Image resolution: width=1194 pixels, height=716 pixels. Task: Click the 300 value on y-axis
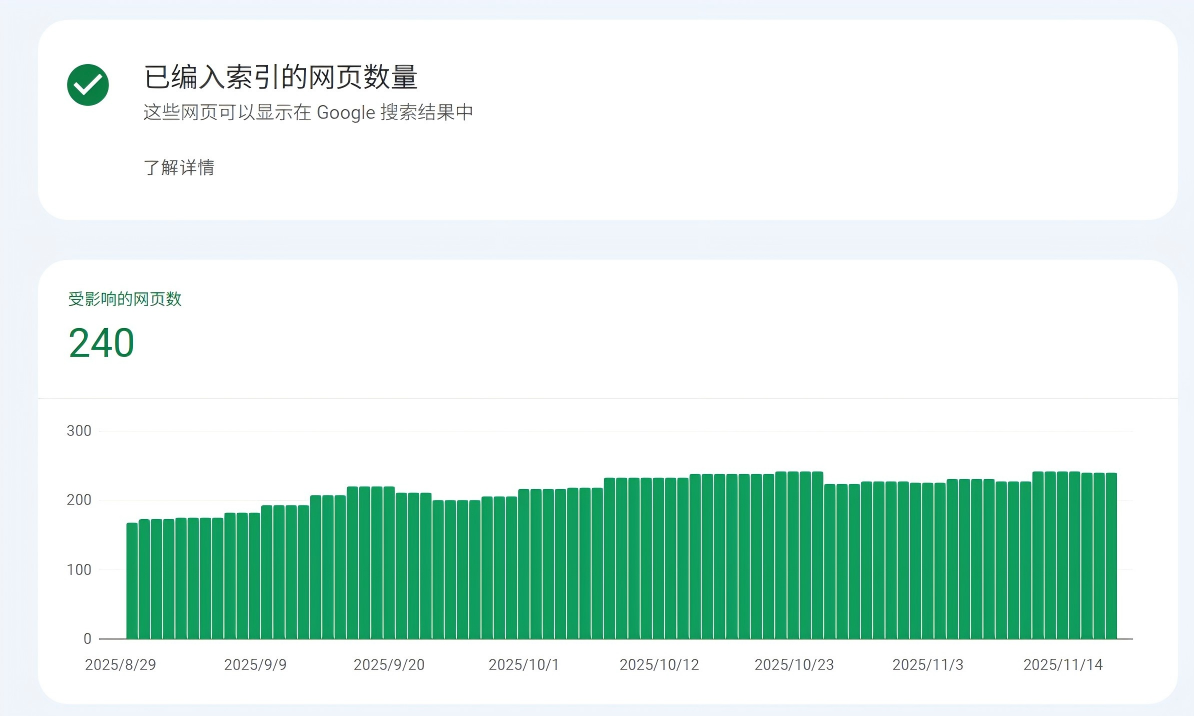click(79, 431)
